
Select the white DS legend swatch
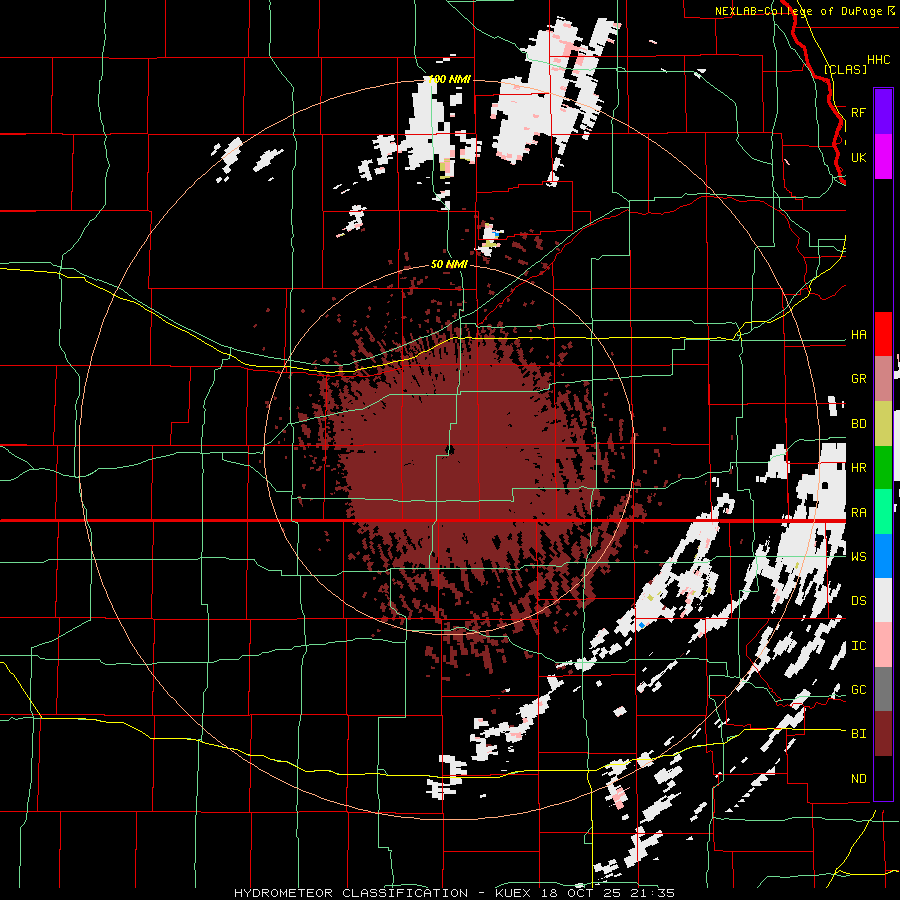(x=883, y=600)
